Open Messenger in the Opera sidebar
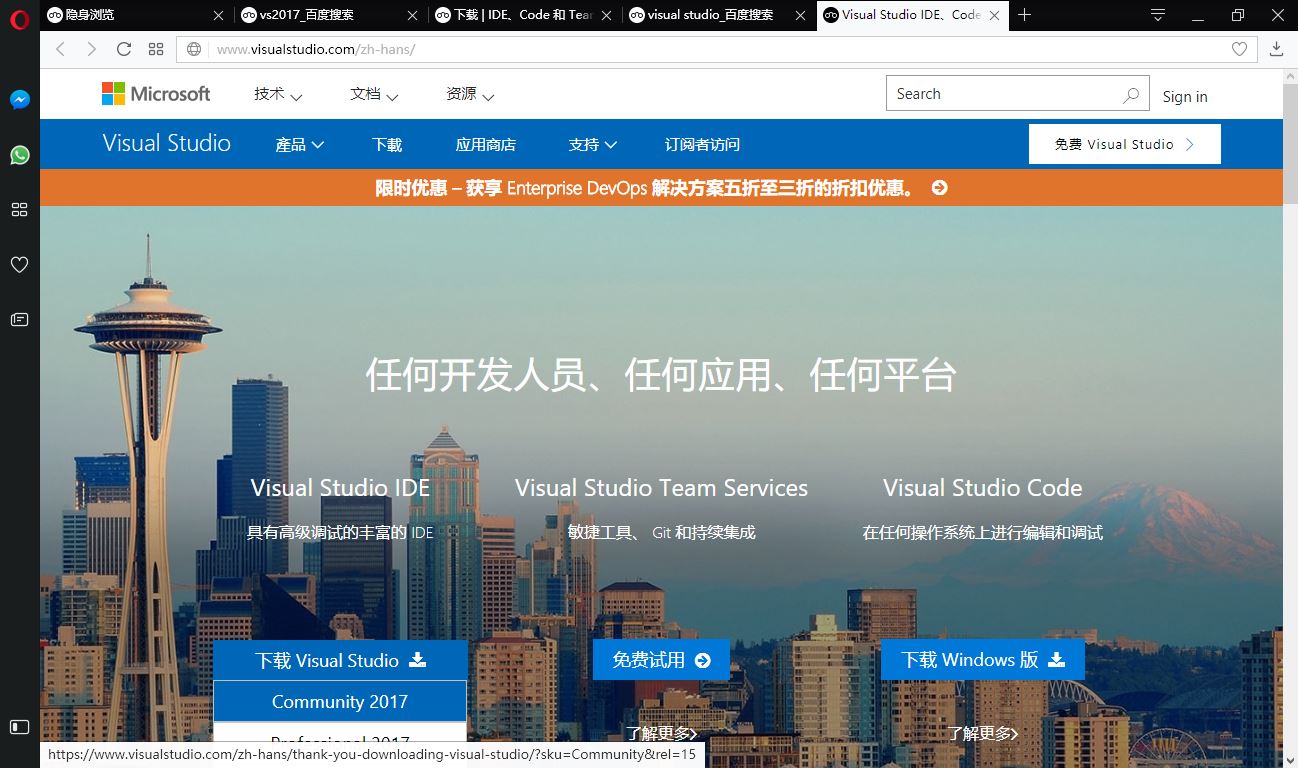 click(19, 100)
